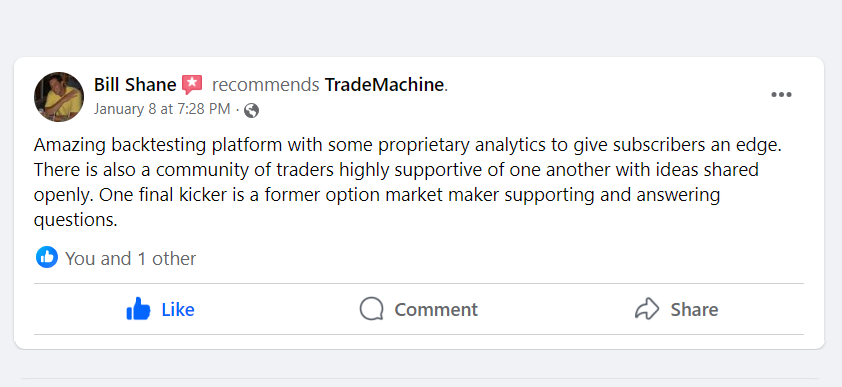The height and width of the screenshot is (387, 842).
Task: Toggle the Like label to unlike the post
Action: tap(178, 310)
